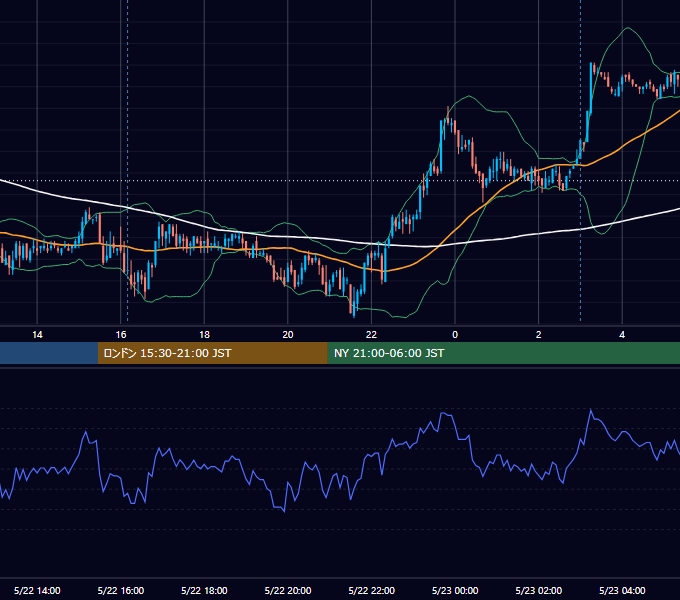The height and width of the screenshot is (600, 680).
Task: Click the 5/22 16:00 date label
Action: coord(121,590)
